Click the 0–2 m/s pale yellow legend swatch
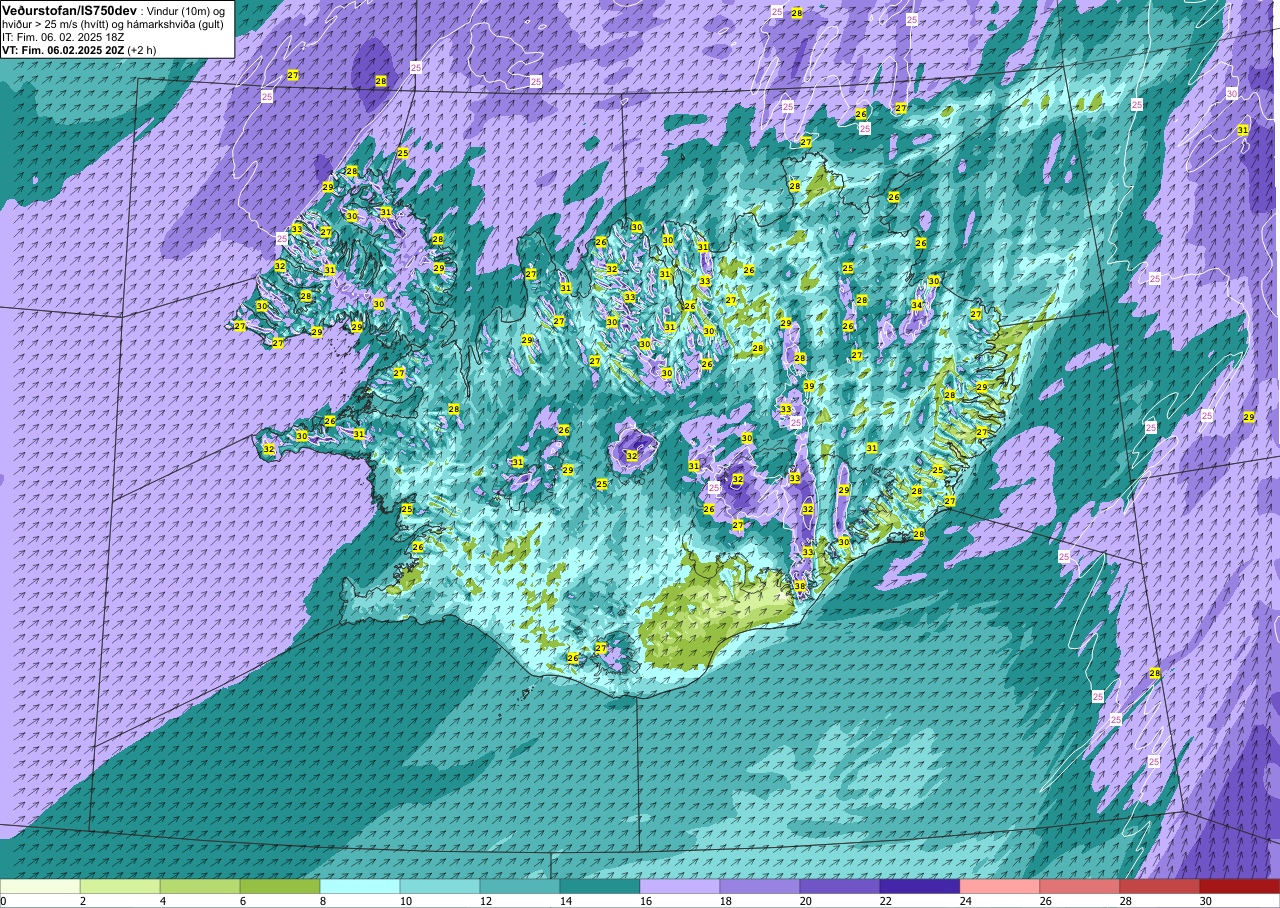The image size is (1280, 908). [40, 886]
